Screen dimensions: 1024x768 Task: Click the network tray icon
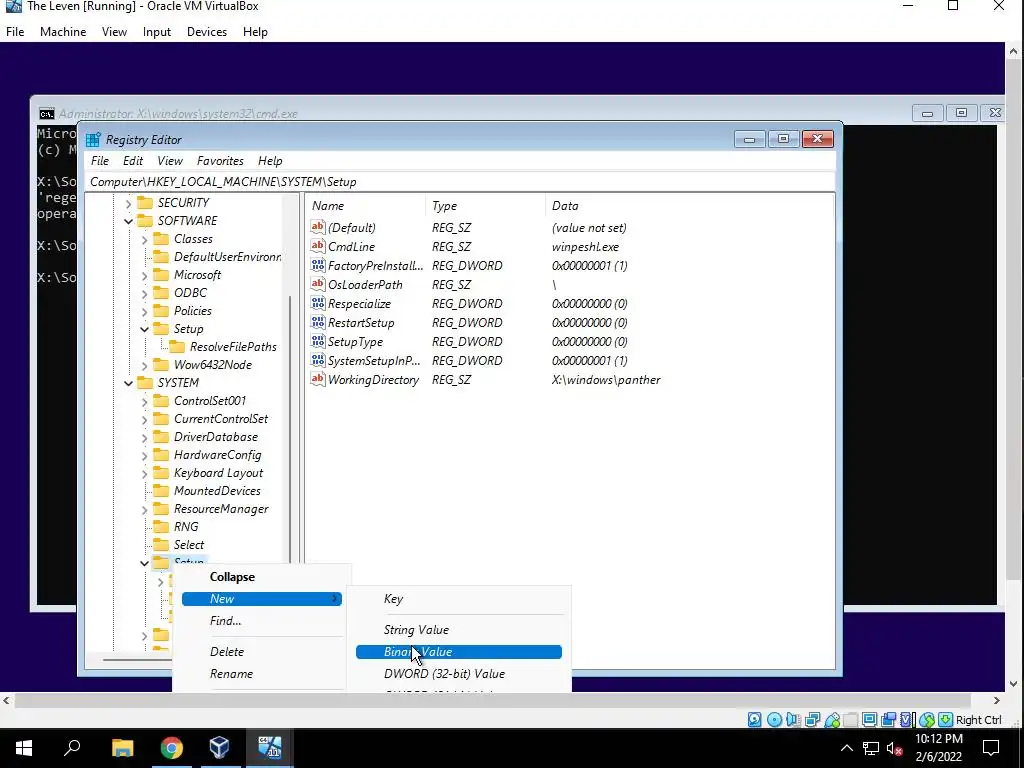871,748
